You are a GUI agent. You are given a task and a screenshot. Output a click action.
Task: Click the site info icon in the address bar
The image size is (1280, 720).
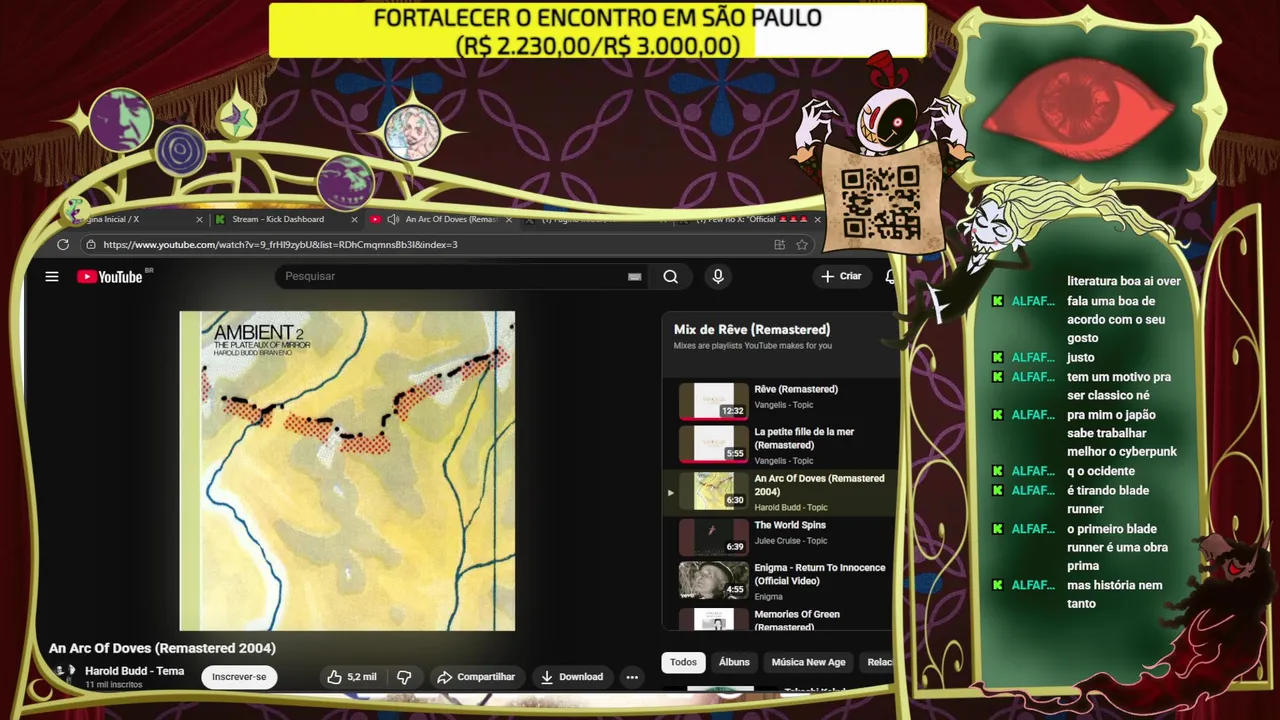click(x=90, y=244)
